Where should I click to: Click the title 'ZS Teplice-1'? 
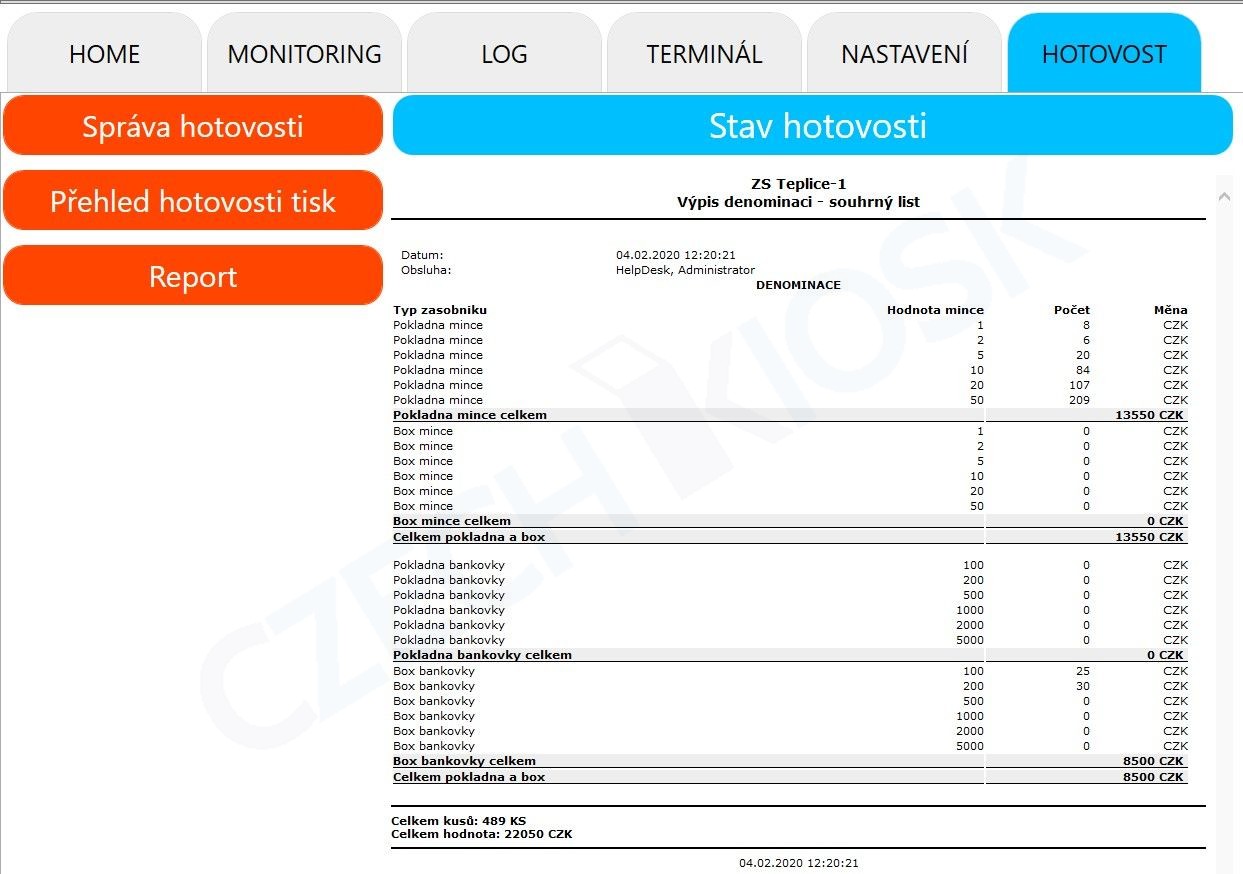[798, 184]
